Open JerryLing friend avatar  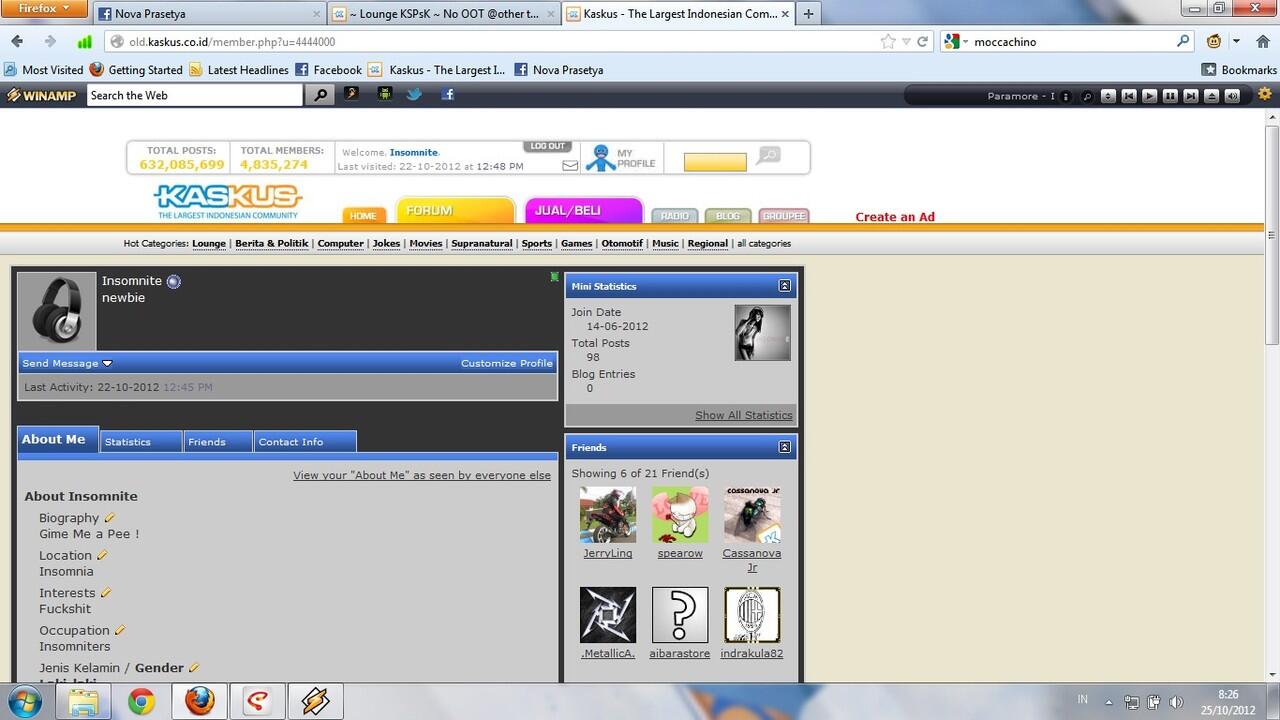tap(608, 515)
